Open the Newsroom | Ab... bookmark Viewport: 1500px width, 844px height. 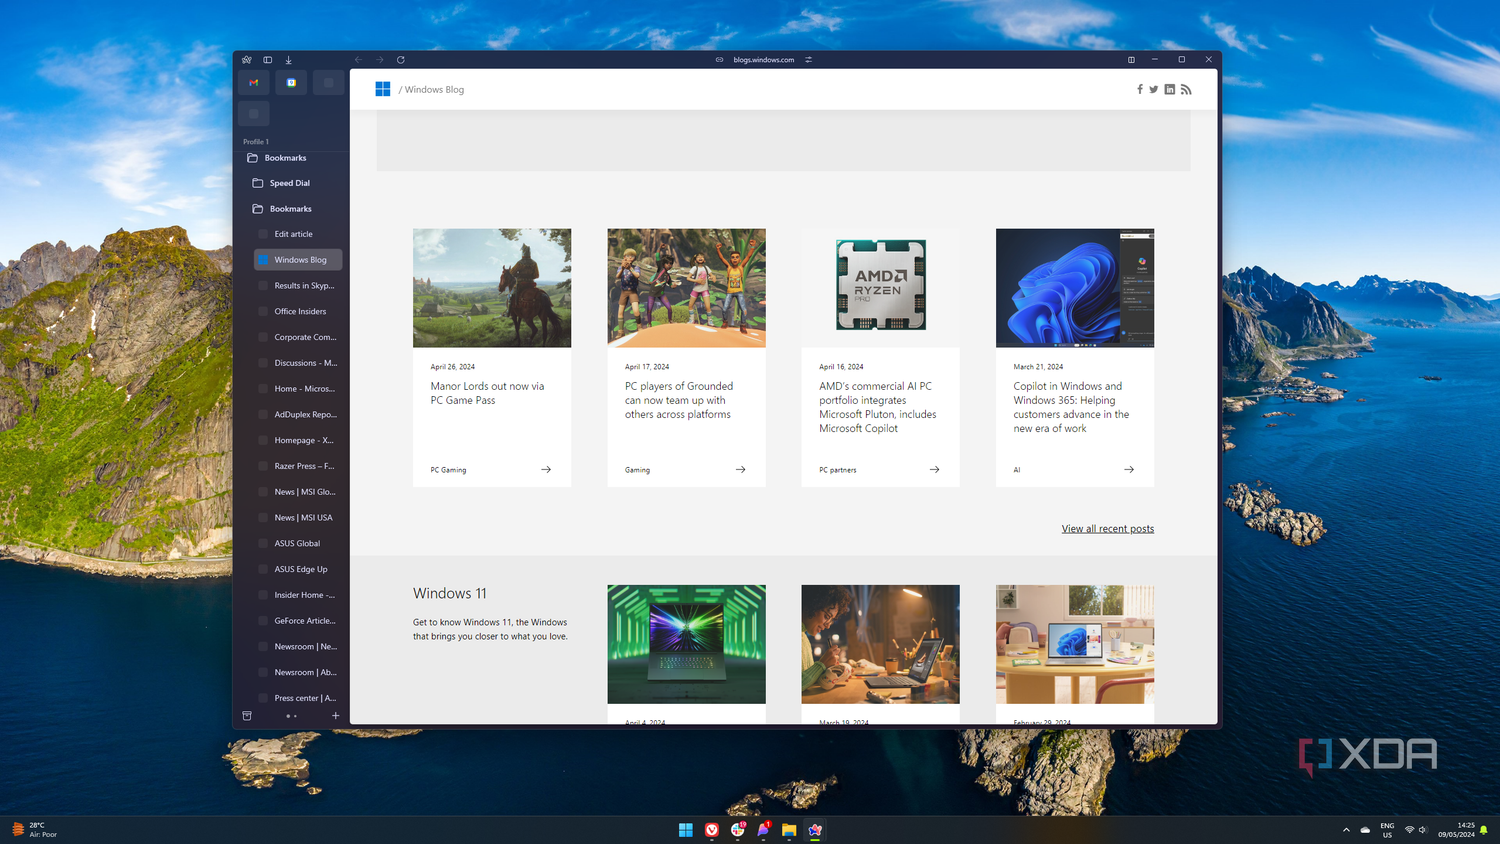[x=298, y=672]
